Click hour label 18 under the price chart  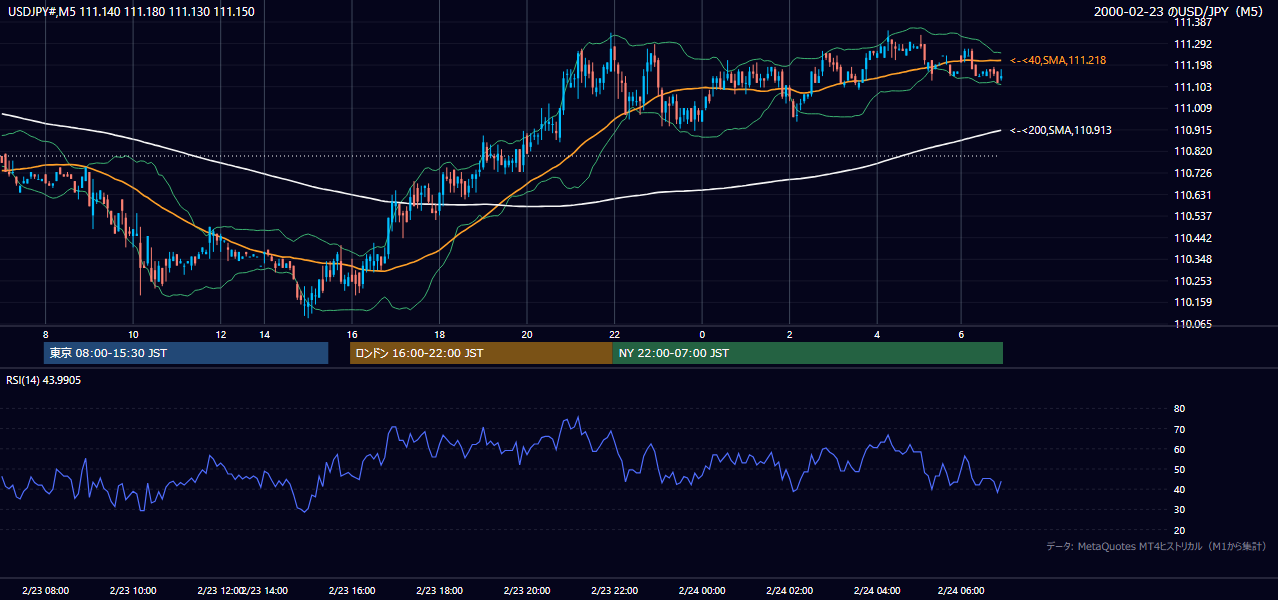[x=439, y=334]
